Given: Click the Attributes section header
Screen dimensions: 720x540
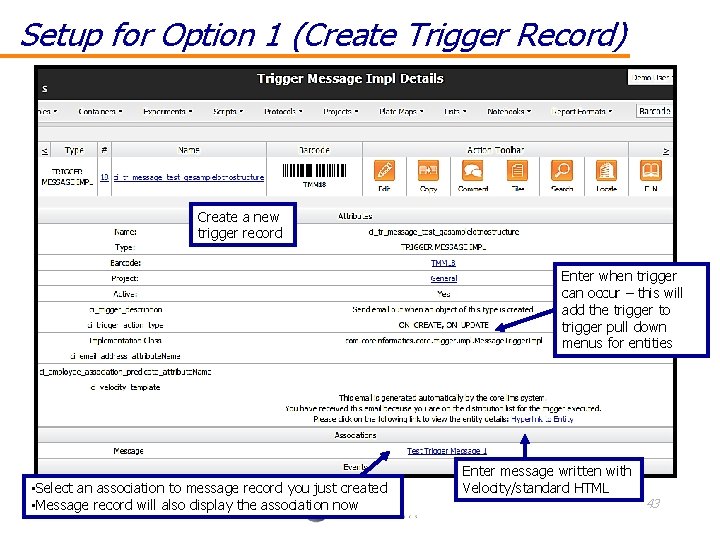Looking at the screenshot, I should pos(355,216).
